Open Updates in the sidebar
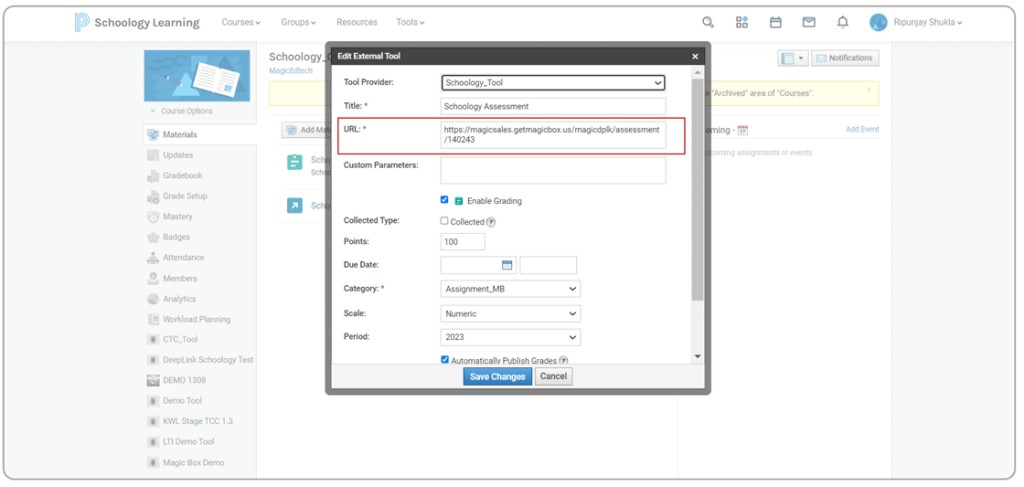Image resolution: width=1024 pixels, height=487 pixels. (x=177, y=155)
